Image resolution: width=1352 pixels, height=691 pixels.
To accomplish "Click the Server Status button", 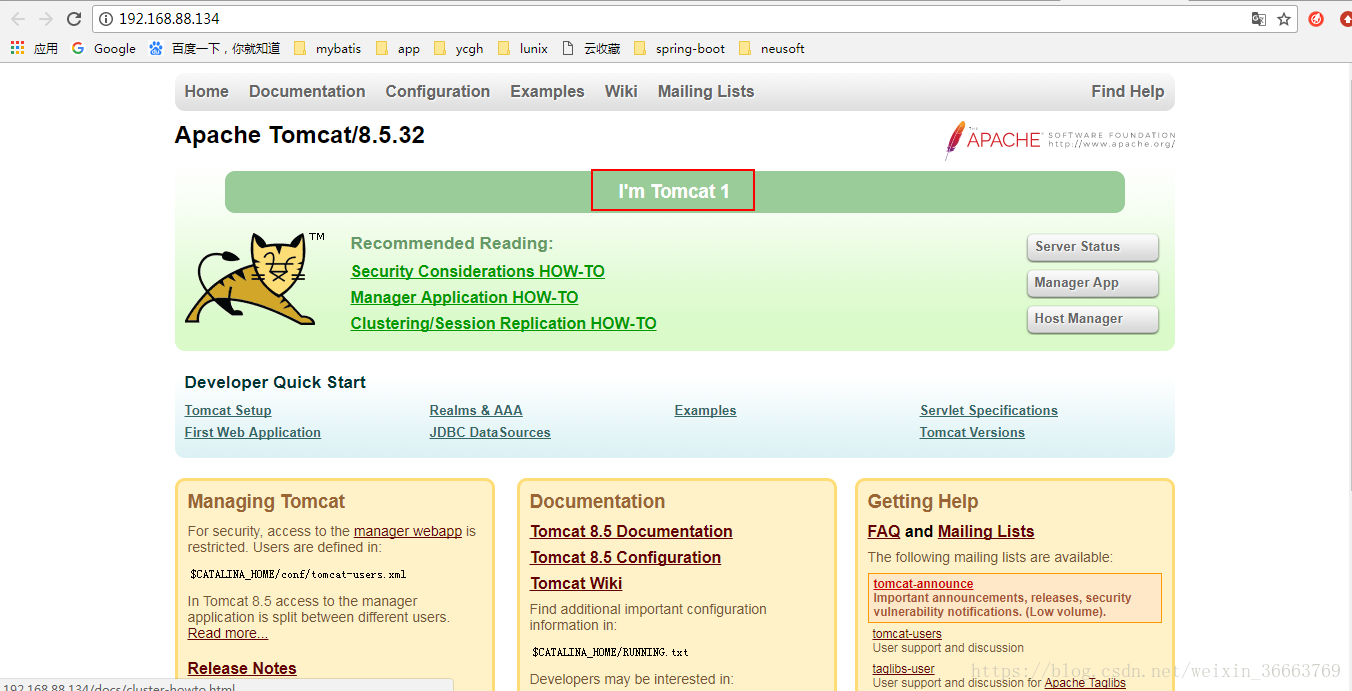I will [x=1092, y=247].
